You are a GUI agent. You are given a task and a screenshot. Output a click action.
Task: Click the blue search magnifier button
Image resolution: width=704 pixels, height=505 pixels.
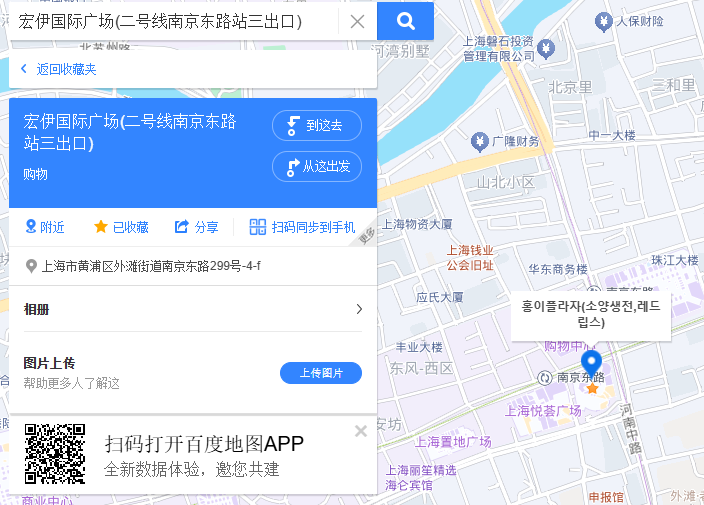pyautogui.click(x=405, y=21)
